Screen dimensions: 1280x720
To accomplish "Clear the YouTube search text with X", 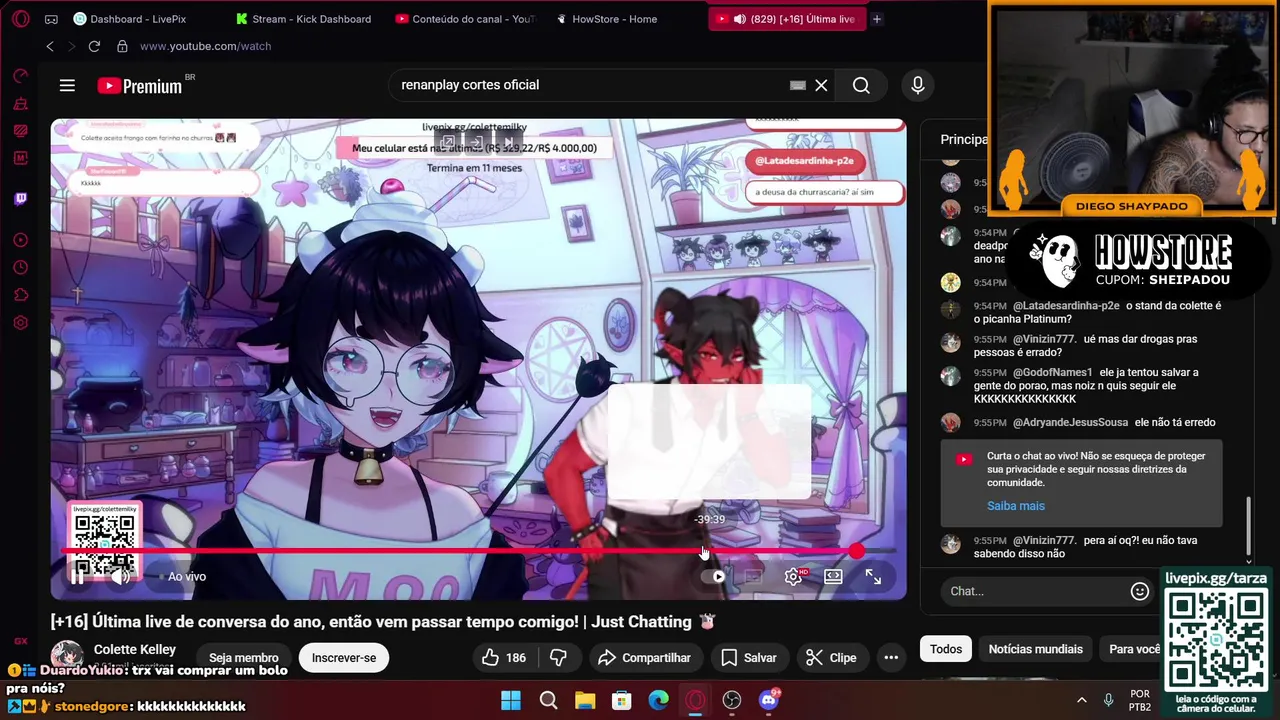I will pos(821,86).
